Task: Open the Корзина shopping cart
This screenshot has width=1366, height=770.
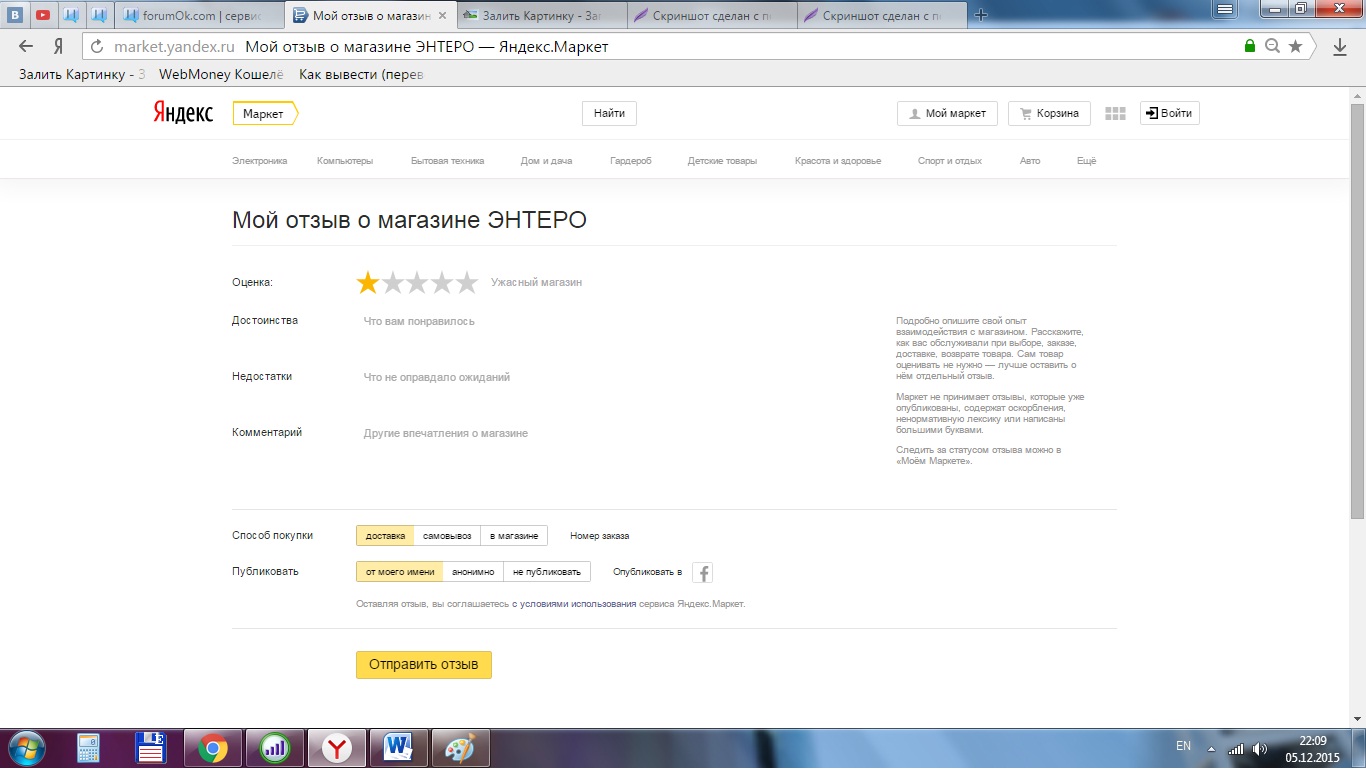Action: coord(1049,113)
